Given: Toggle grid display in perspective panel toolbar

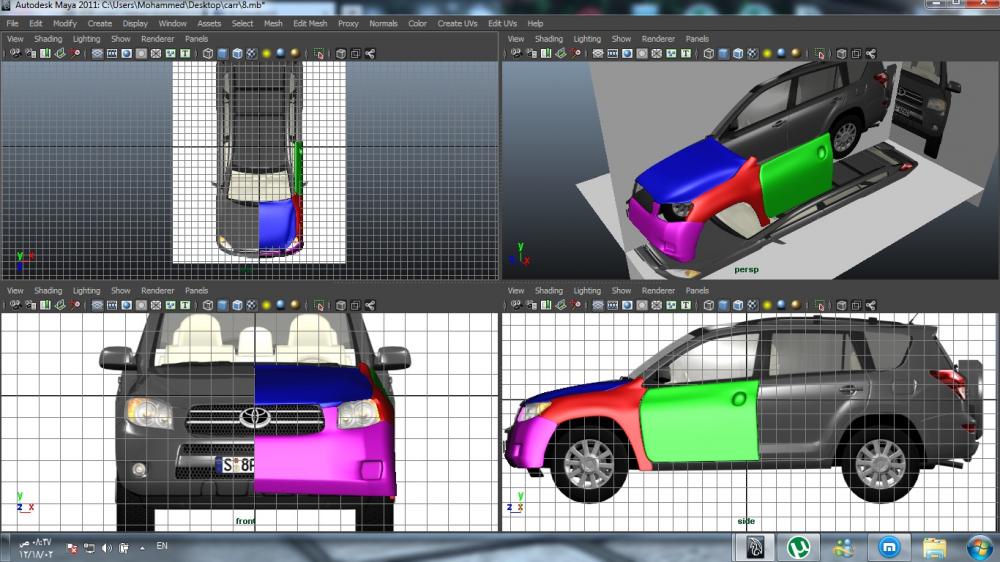Looking at the screenshot, I should click(599, 53).
